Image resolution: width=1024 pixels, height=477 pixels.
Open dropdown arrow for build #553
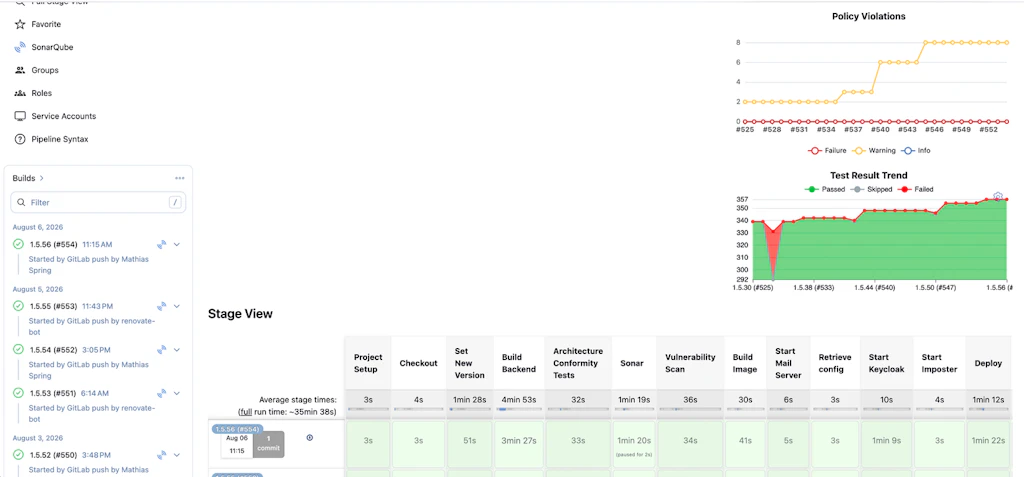(x=177, y=306)
